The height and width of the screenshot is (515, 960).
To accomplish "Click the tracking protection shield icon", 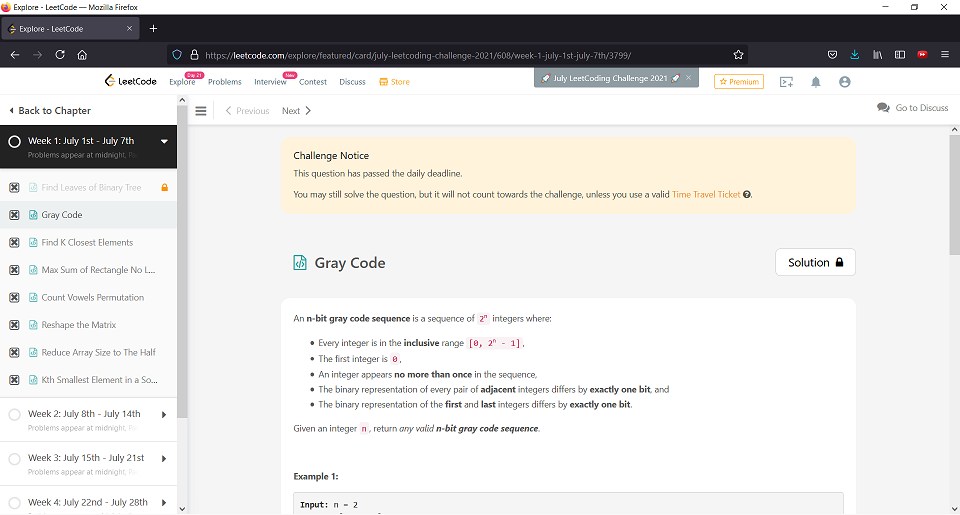I will pyautogui.click(x=177, y=55).
